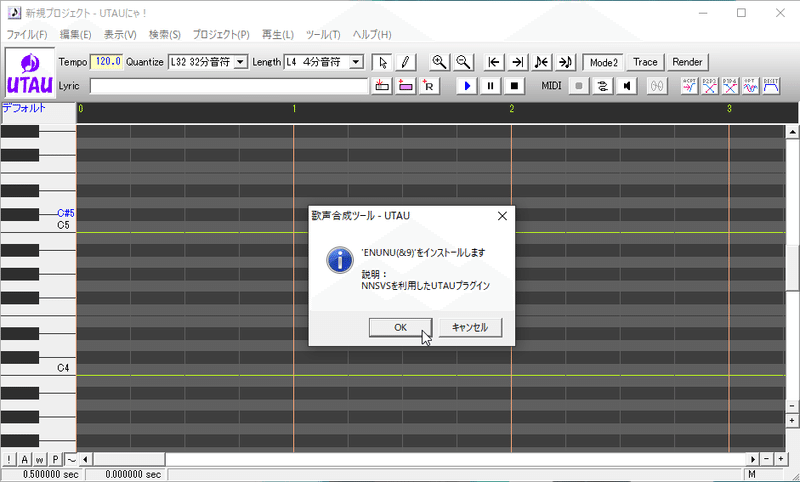Click the MIDI speaker icon
The width and height of the screenshot is (800, 482).
(627, 86)
